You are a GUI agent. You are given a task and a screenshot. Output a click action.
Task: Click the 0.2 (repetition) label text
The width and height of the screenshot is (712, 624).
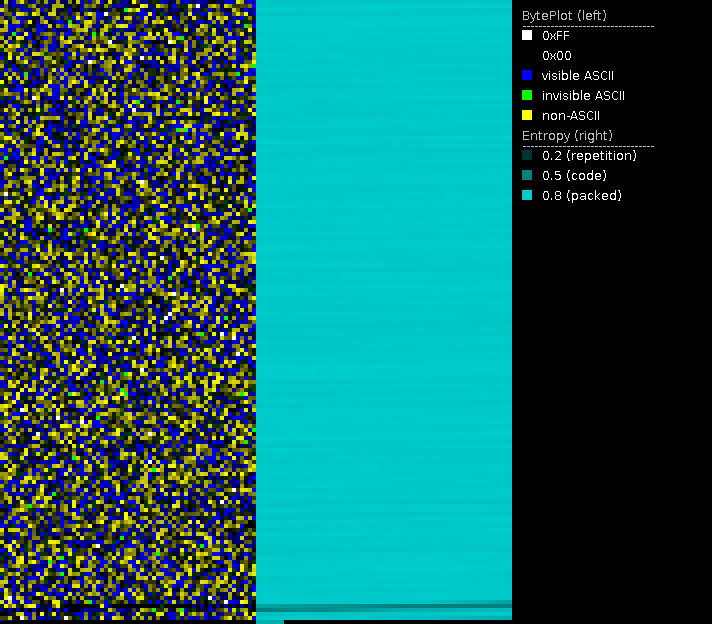[589, 156]
